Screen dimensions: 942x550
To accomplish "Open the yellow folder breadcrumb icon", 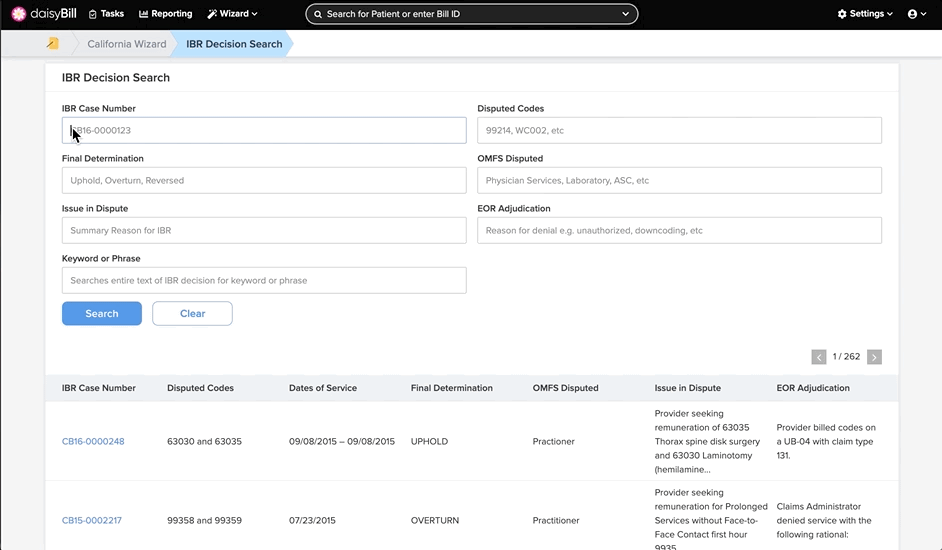I will (x=53, y=43).
